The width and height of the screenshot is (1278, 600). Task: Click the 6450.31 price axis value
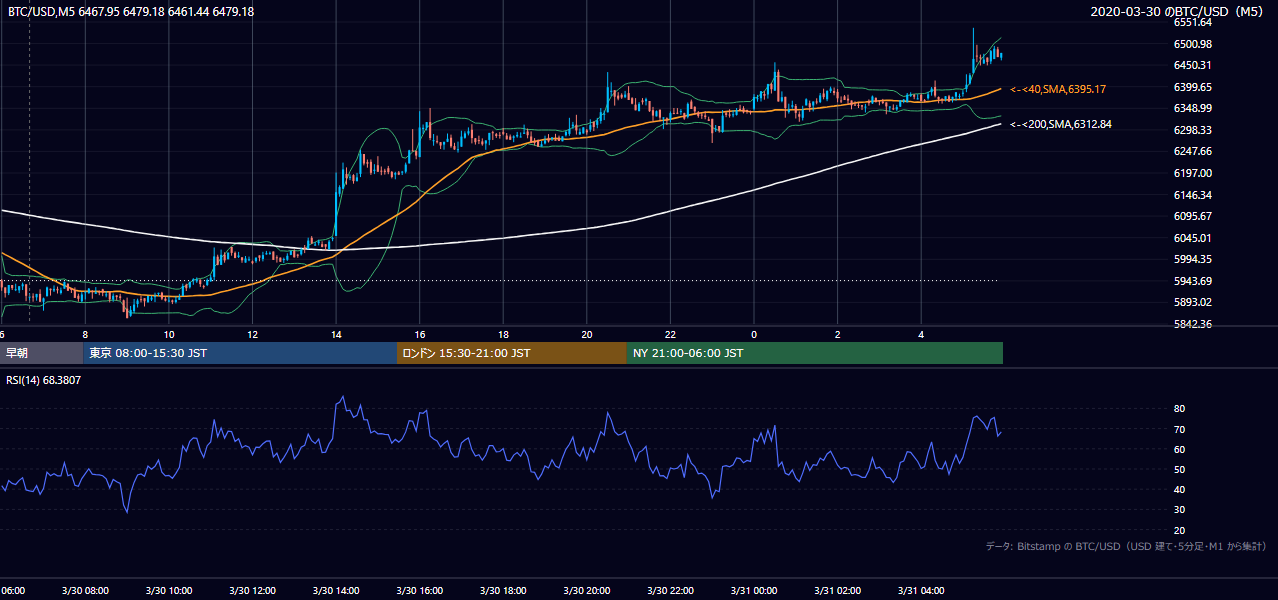[x=1193, y=65]
